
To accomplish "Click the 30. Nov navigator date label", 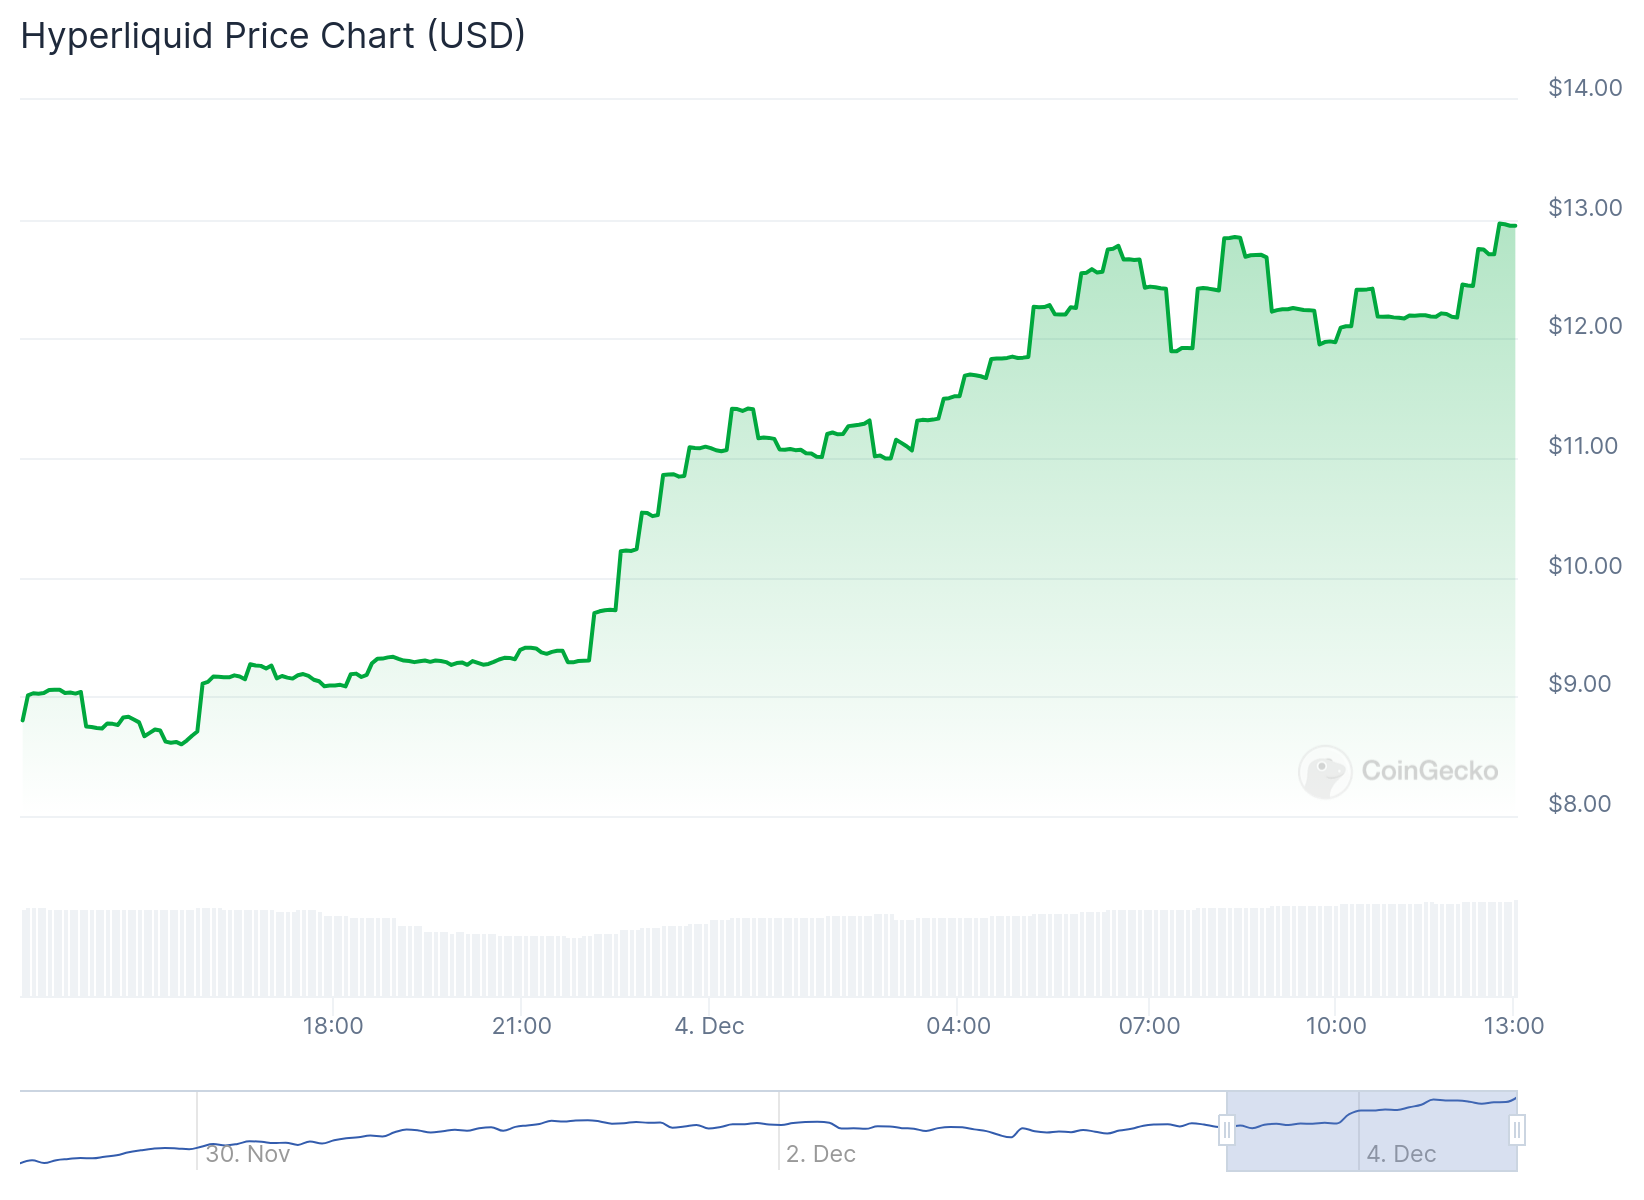I will click(x=248, y=1154).
